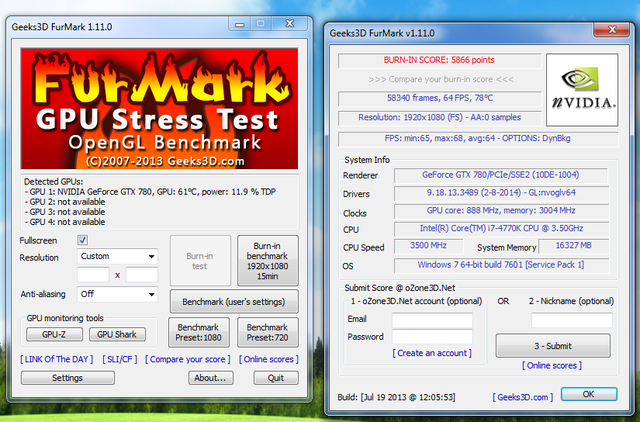Close the FurMark main window

coord(289,24)
